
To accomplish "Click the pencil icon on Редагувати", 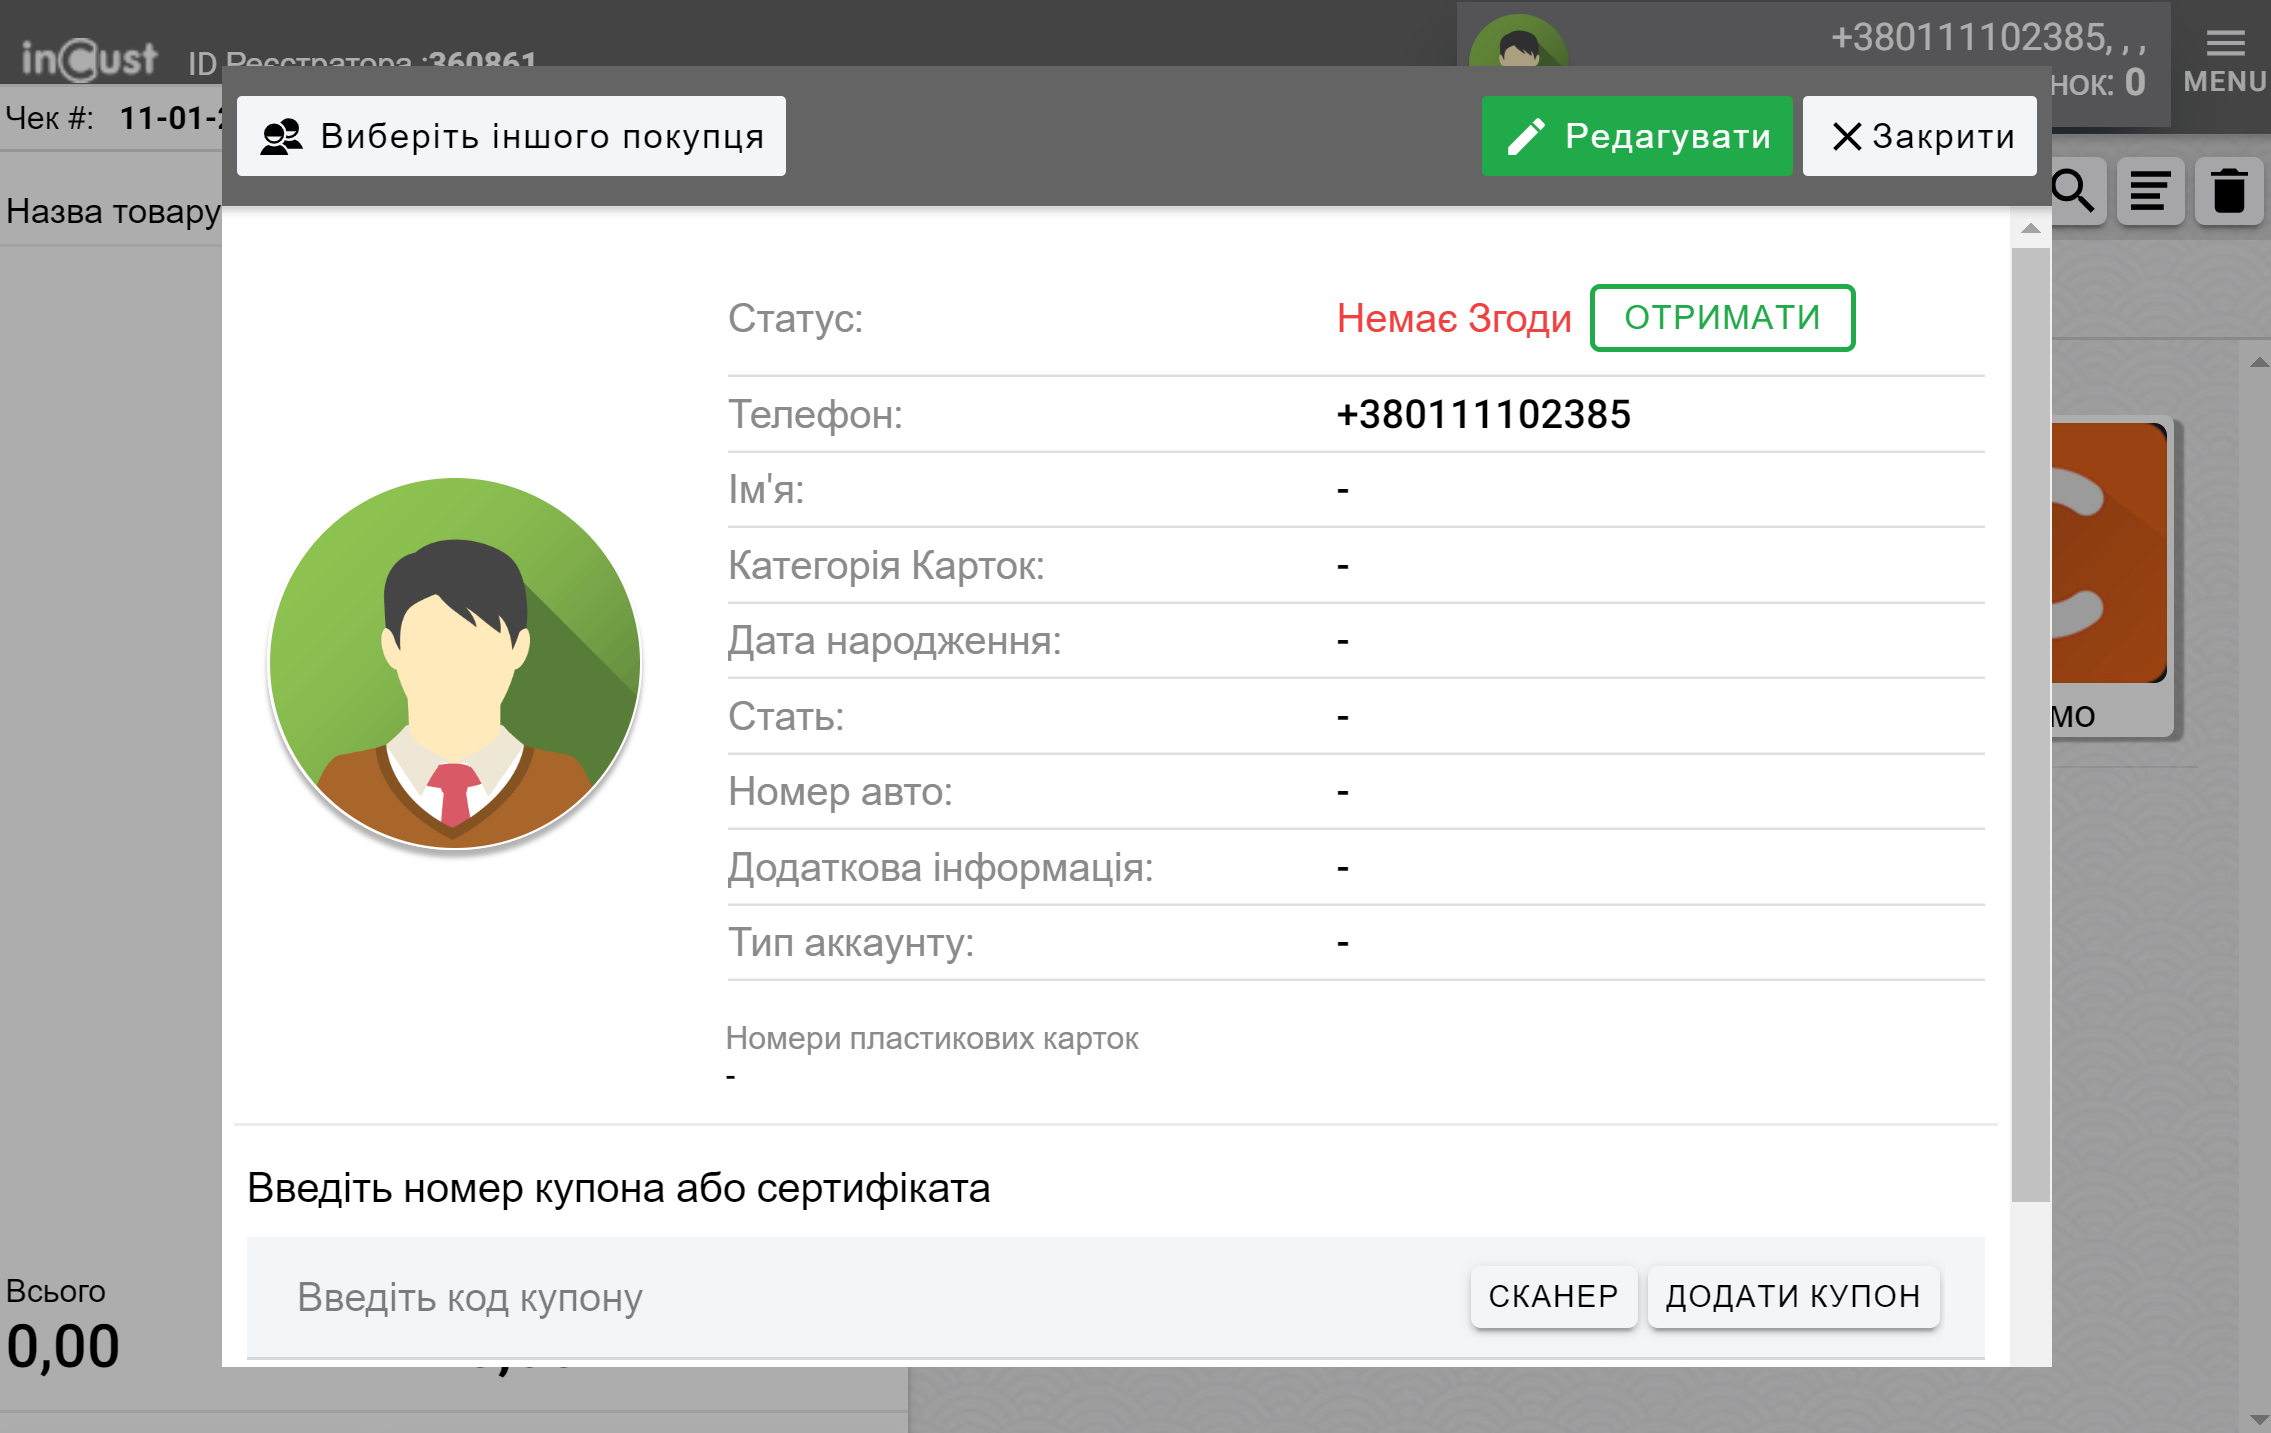I will click(1526, 137).
